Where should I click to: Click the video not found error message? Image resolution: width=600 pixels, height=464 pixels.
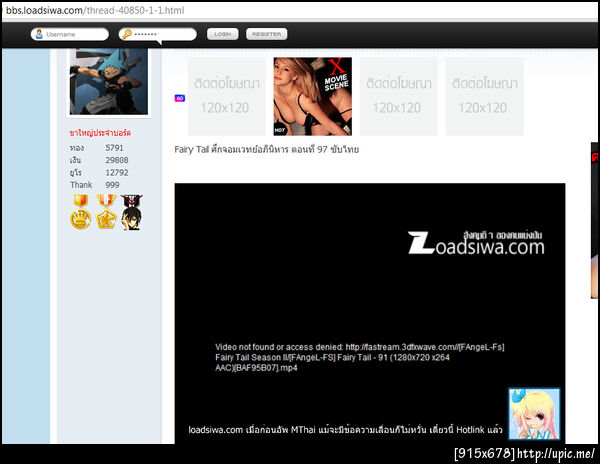360,357
